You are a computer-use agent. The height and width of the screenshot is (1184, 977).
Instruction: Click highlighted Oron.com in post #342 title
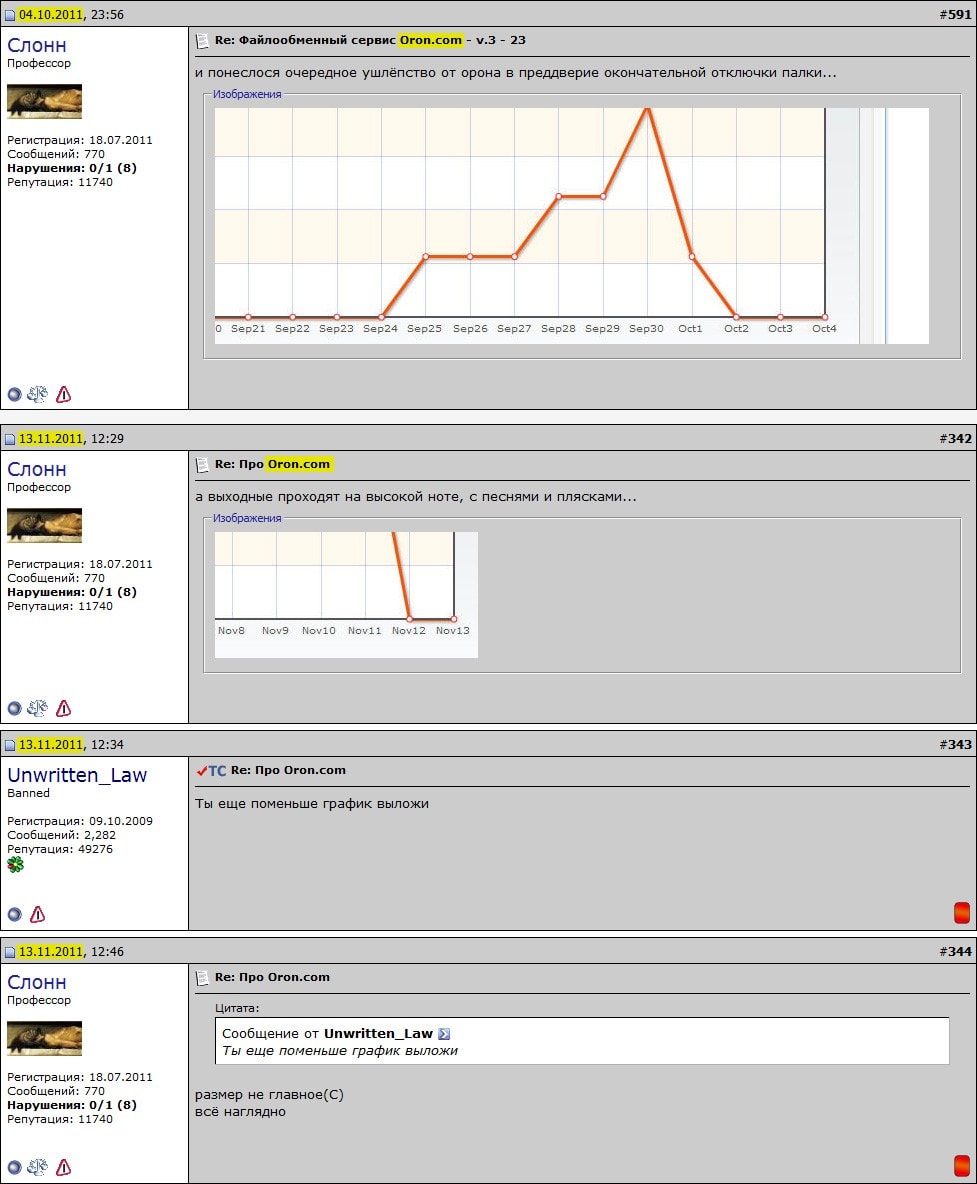coord(300,464)
